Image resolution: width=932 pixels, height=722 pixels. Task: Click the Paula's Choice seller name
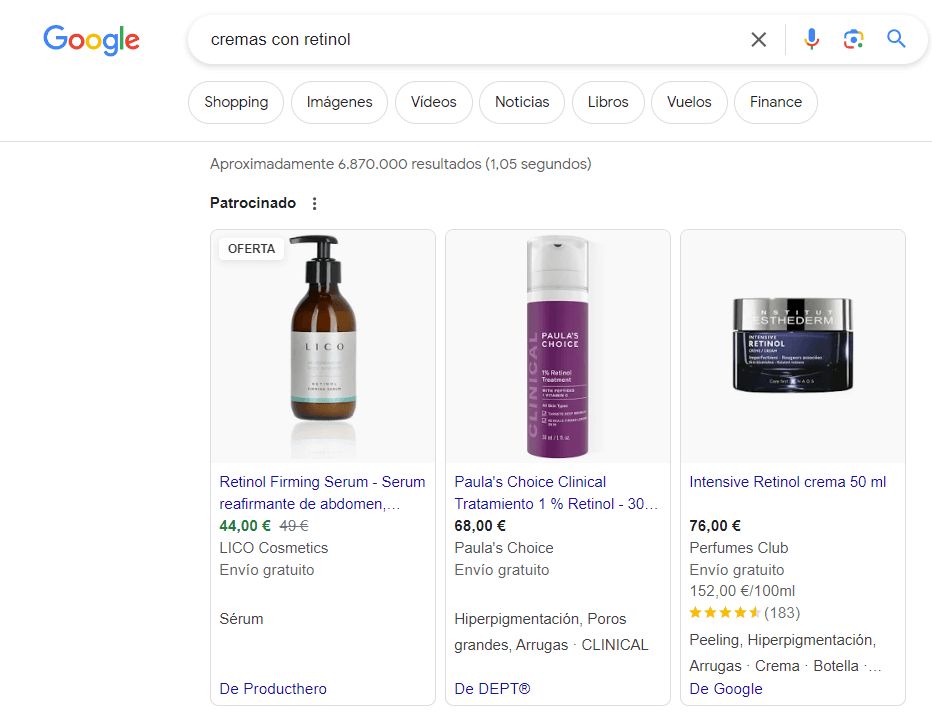503,548
